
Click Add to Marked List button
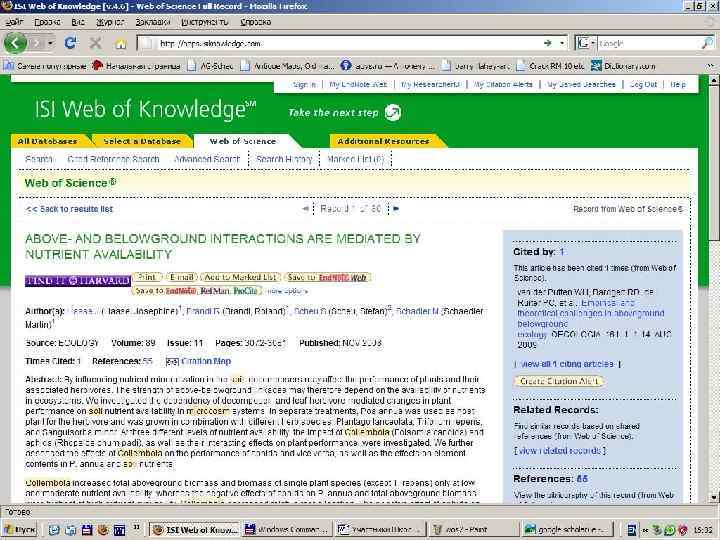(x=241, y=277)
